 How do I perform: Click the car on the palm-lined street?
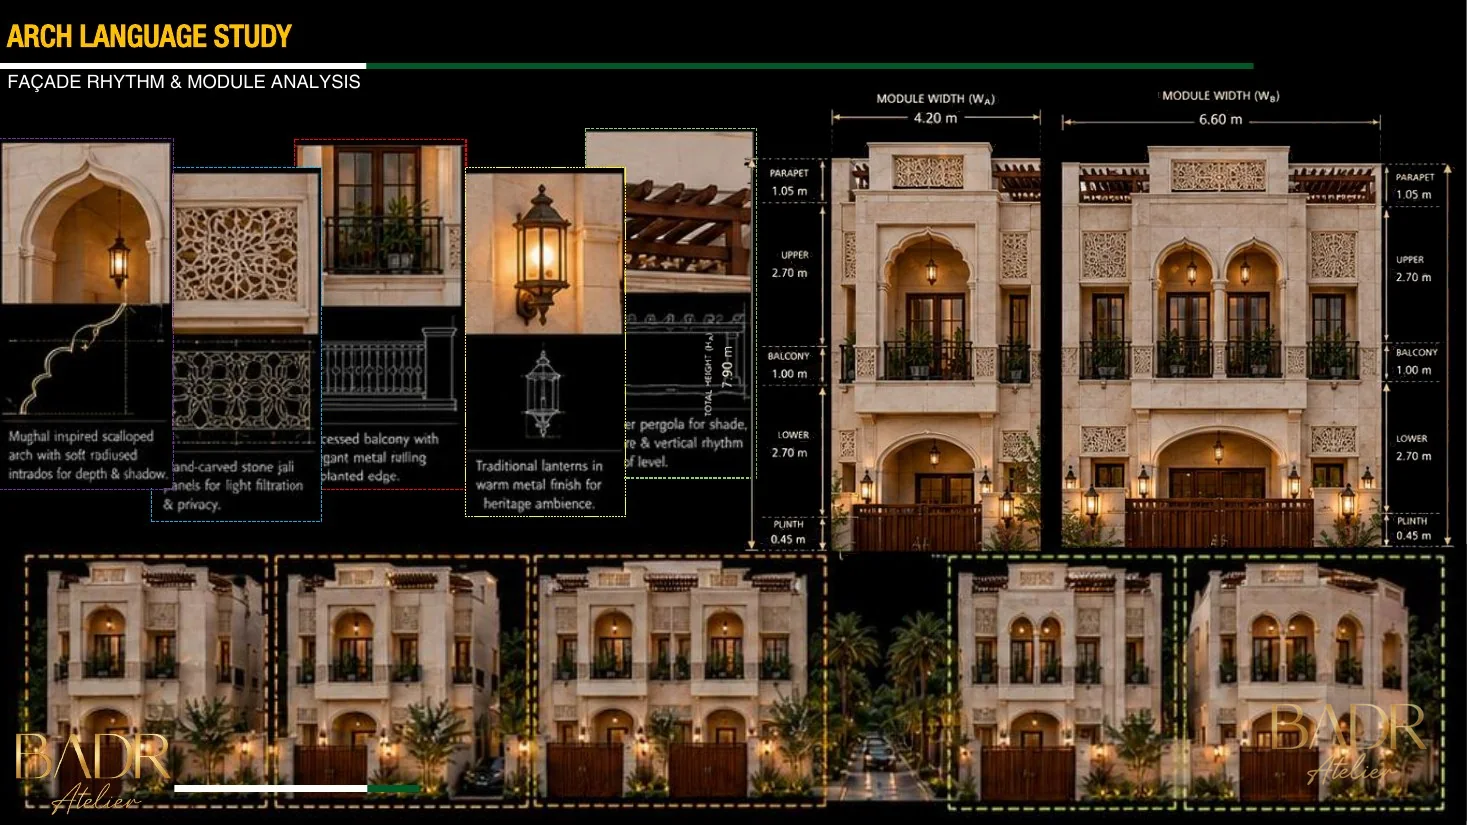point(878,753)
